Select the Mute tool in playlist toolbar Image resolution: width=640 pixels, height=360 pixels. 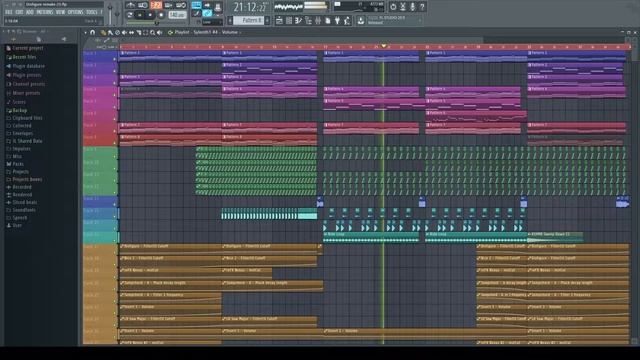click(x=124, y=32)
